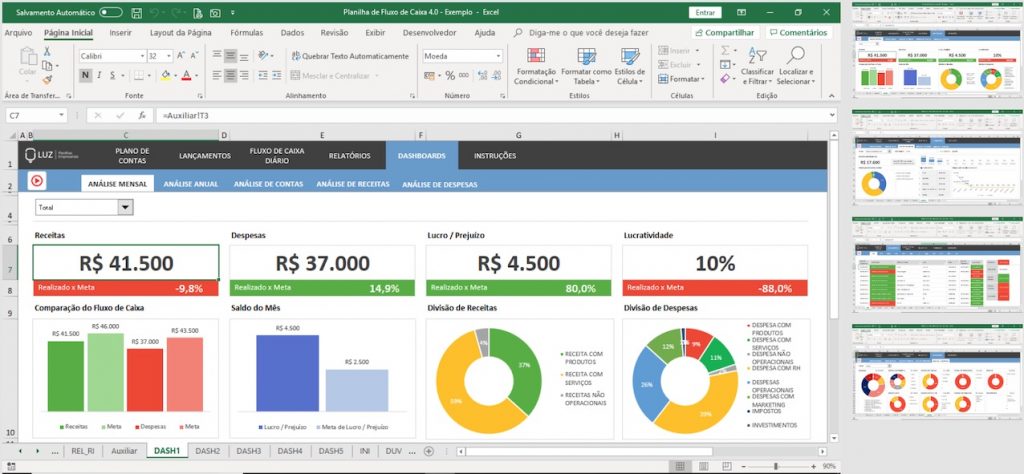Open the Formatar cells dropdown
This screenshot has height=474, width=1024.
(681, 79)
